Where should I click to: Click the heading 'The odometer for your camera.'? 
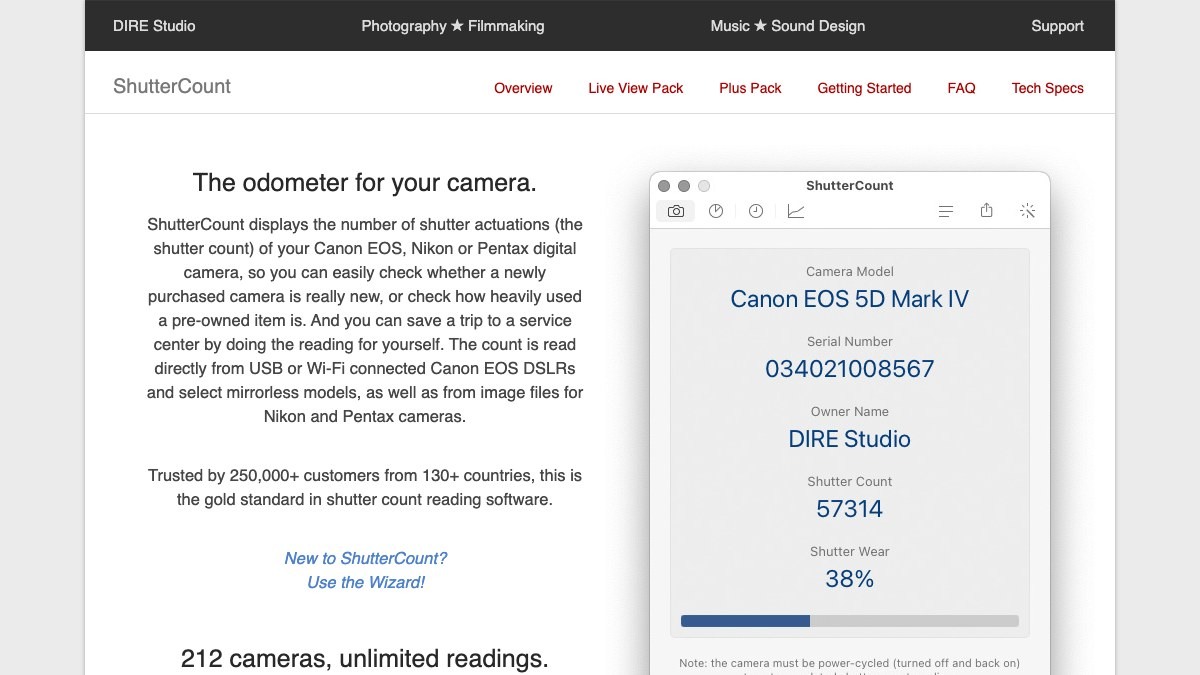pyautogui.click(x=365, y=183)
